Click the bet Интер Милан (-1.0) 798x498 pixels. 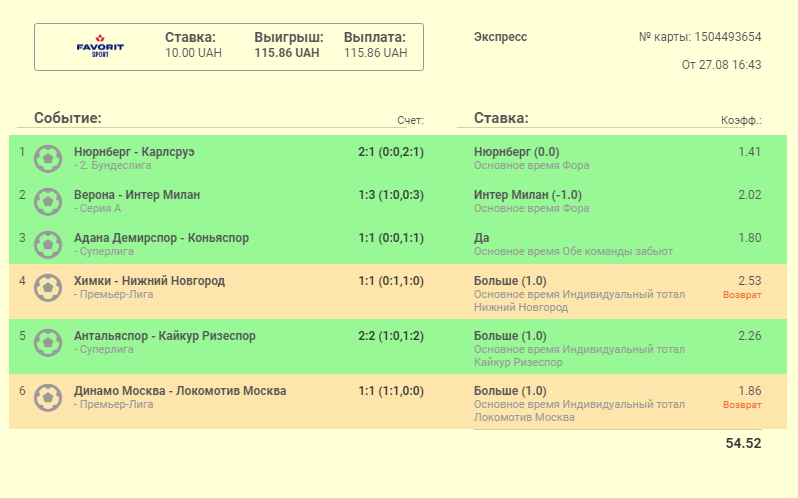528,195
